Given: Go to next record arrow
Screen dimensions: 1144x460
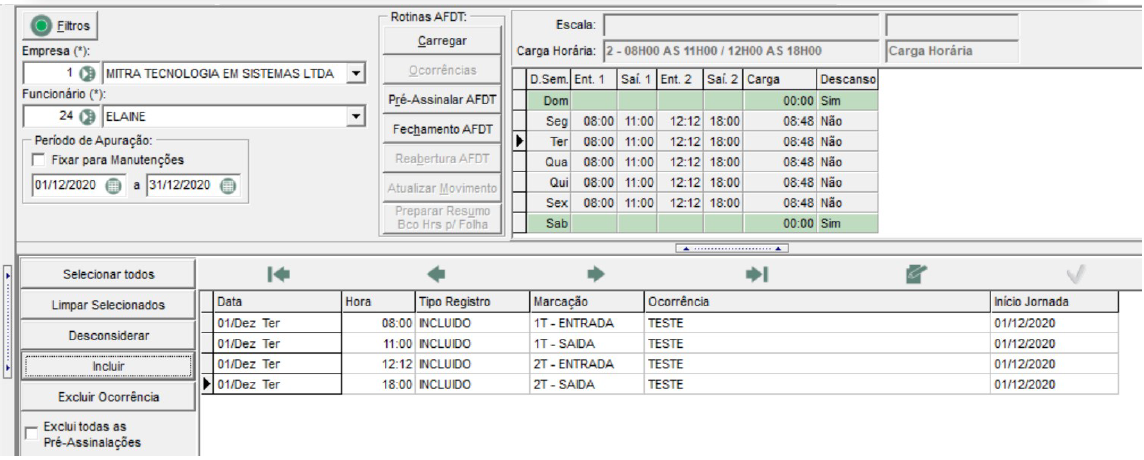Looking at the screenshot, I should pos(596,275).
